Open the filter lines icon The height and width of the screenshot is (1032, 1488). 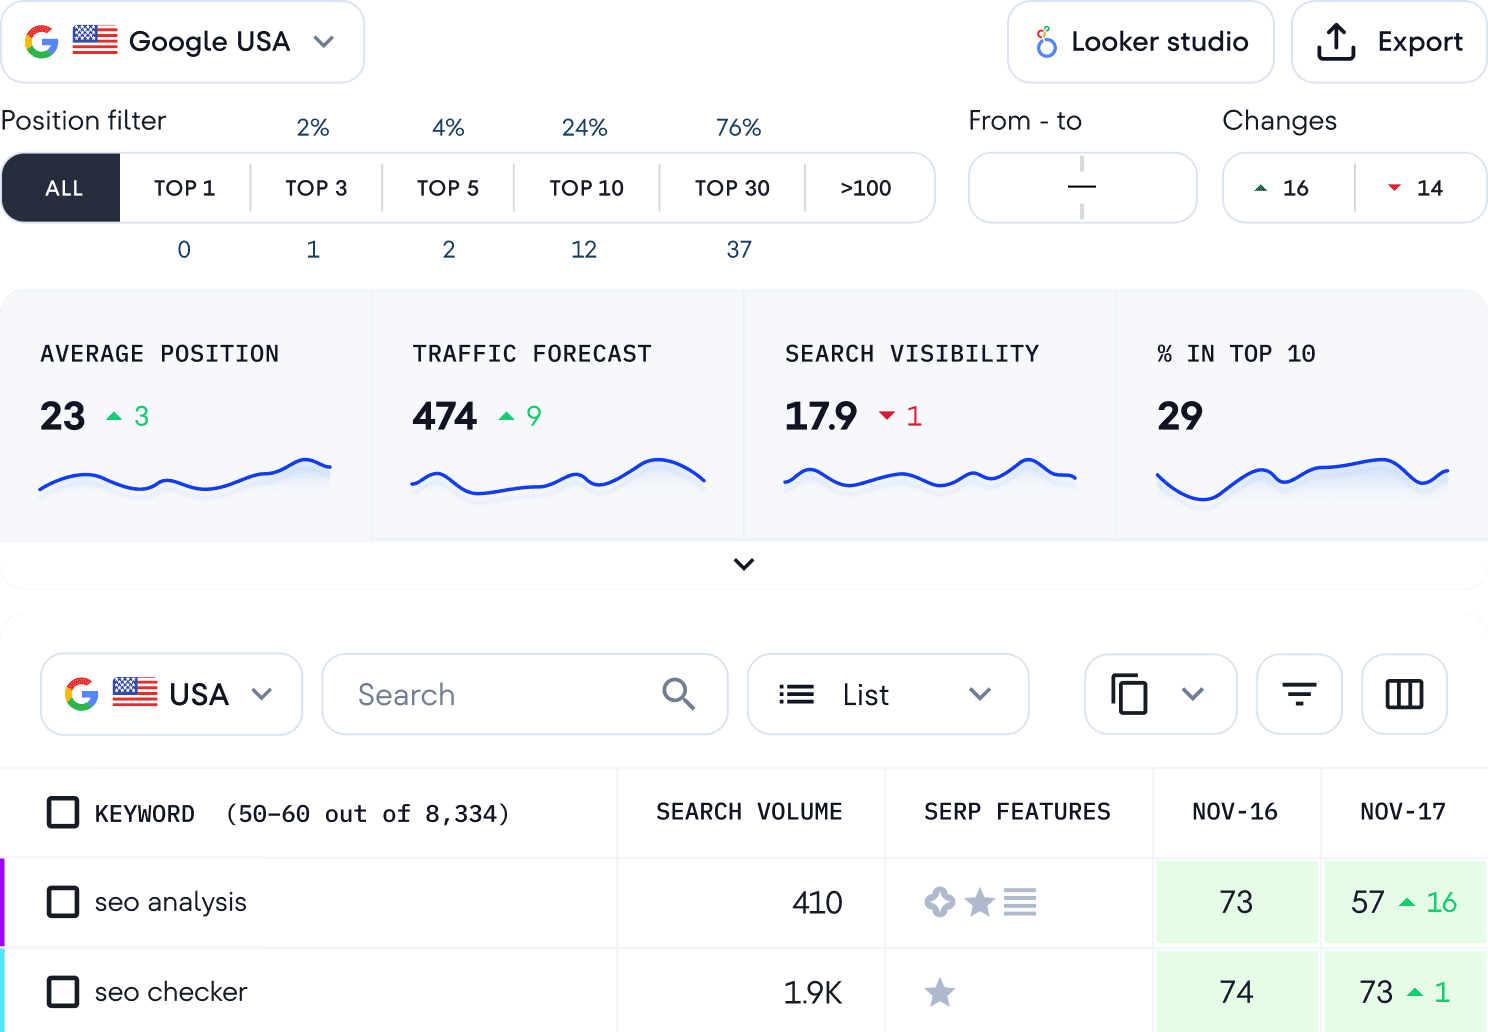[x=1299, y=694]
